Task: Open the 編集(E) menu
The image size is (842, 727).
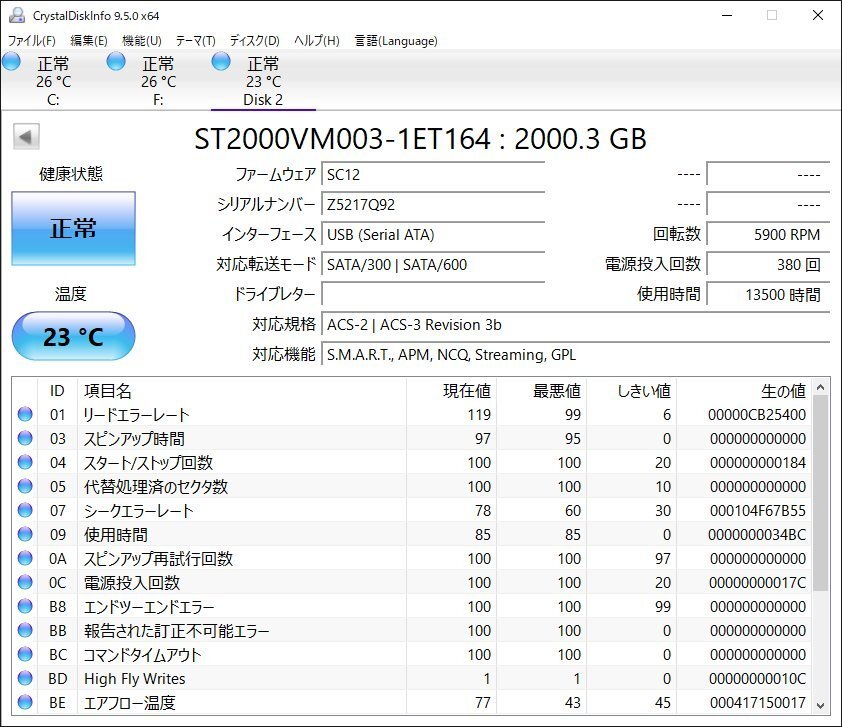Action: pyautogui.click(x=88, y=41)
